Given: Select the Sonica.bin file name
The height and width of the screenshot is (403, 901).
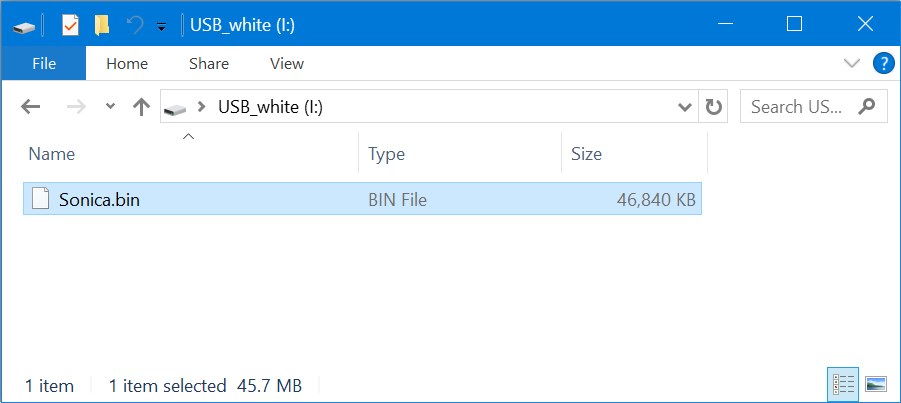Looking at the screenshot, I should pos(99,199).
